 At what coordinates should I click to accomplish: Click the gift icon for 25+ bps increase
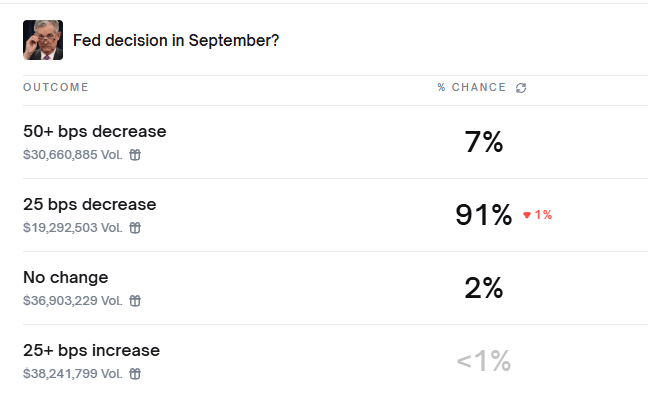pos(135,374)
